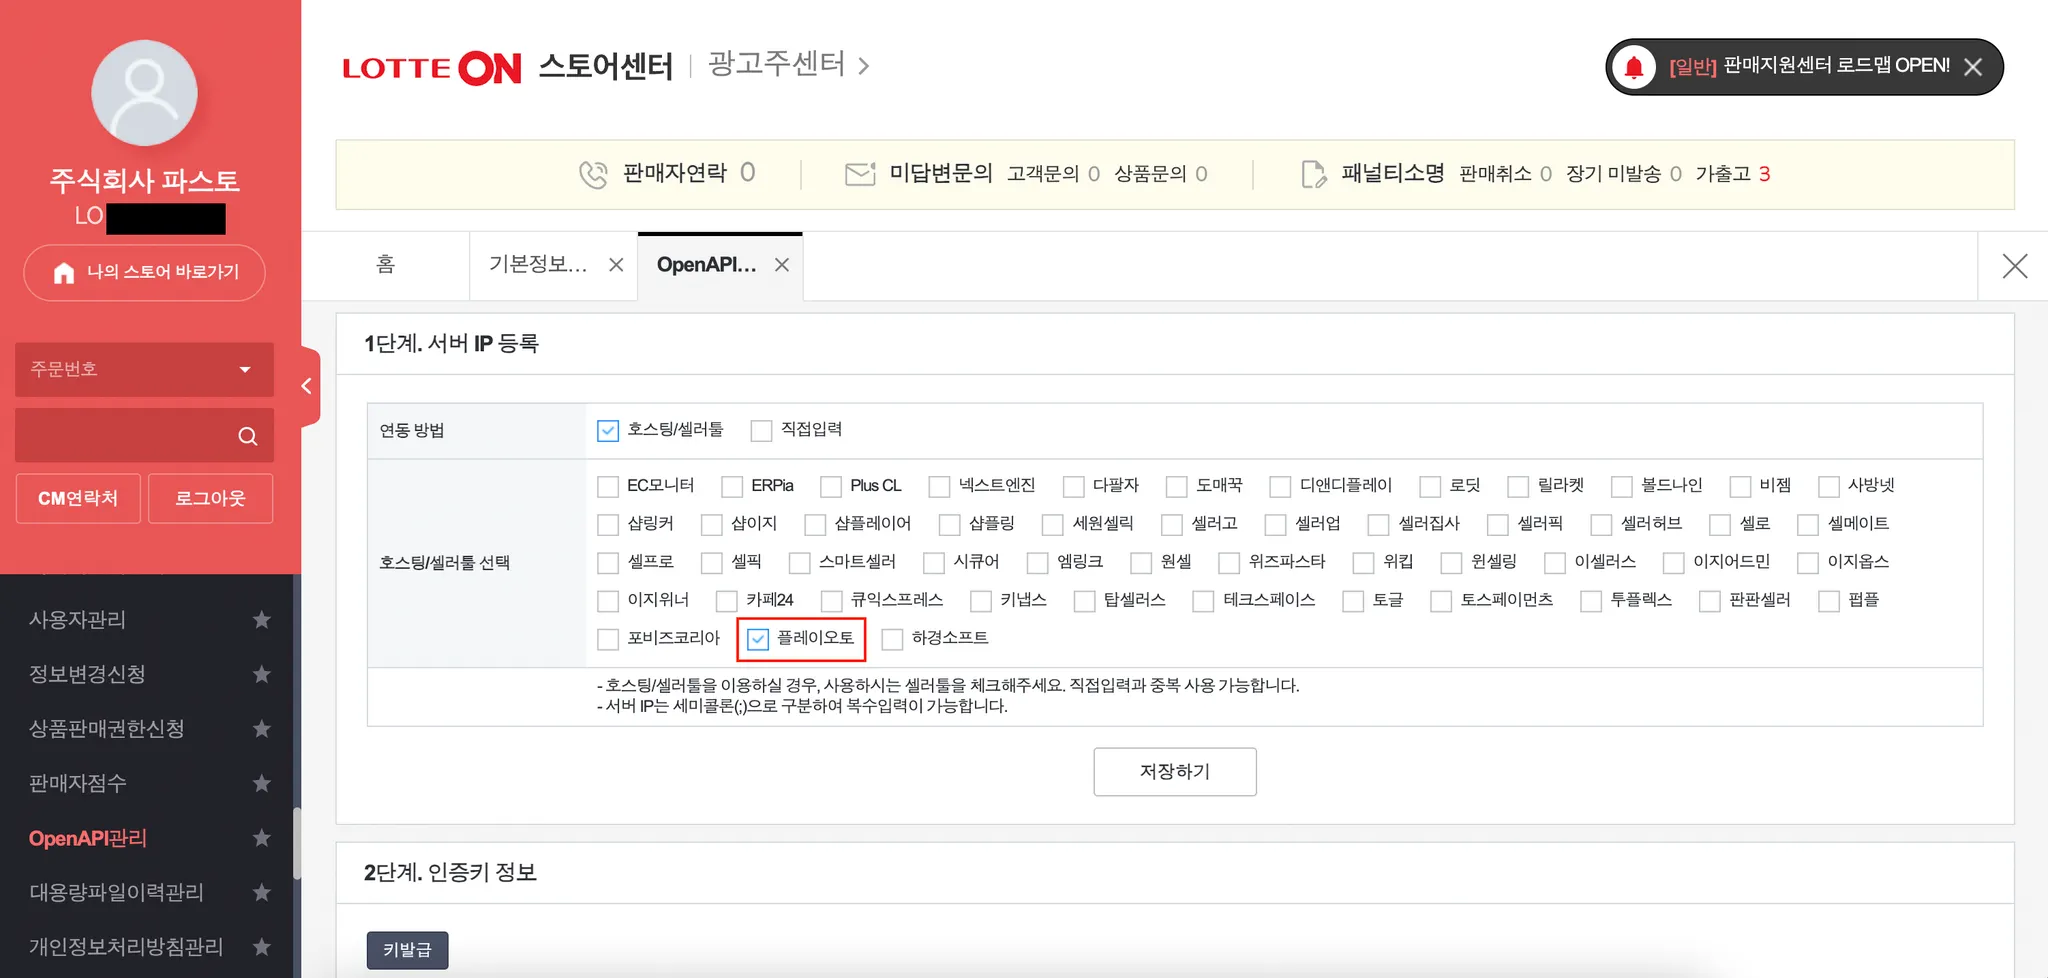Image resolution: width=2048 pixels, height=978 pixels.
Task: Uncheck the 플레이오토 checkbox
Action: [x=758, y=639]
